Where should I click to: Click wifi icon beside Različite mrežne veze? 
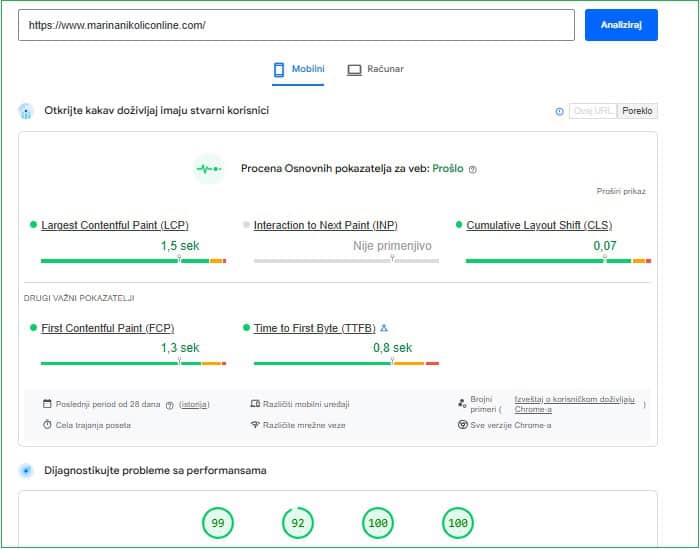click(x=255, y=424)
